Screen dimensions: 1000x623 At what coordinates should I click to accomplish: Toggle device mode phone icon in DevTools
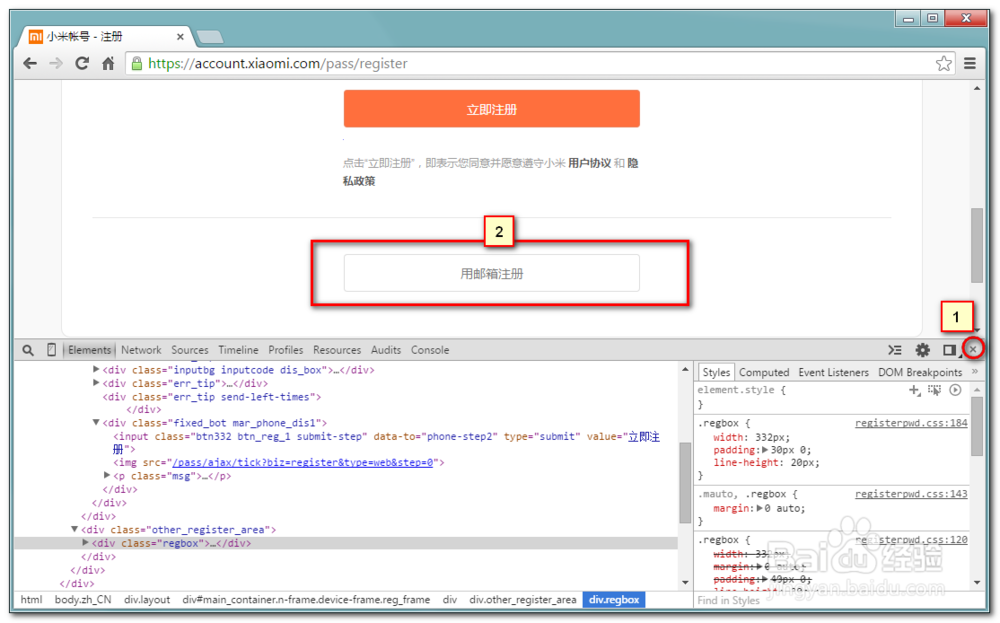[51, 349]
